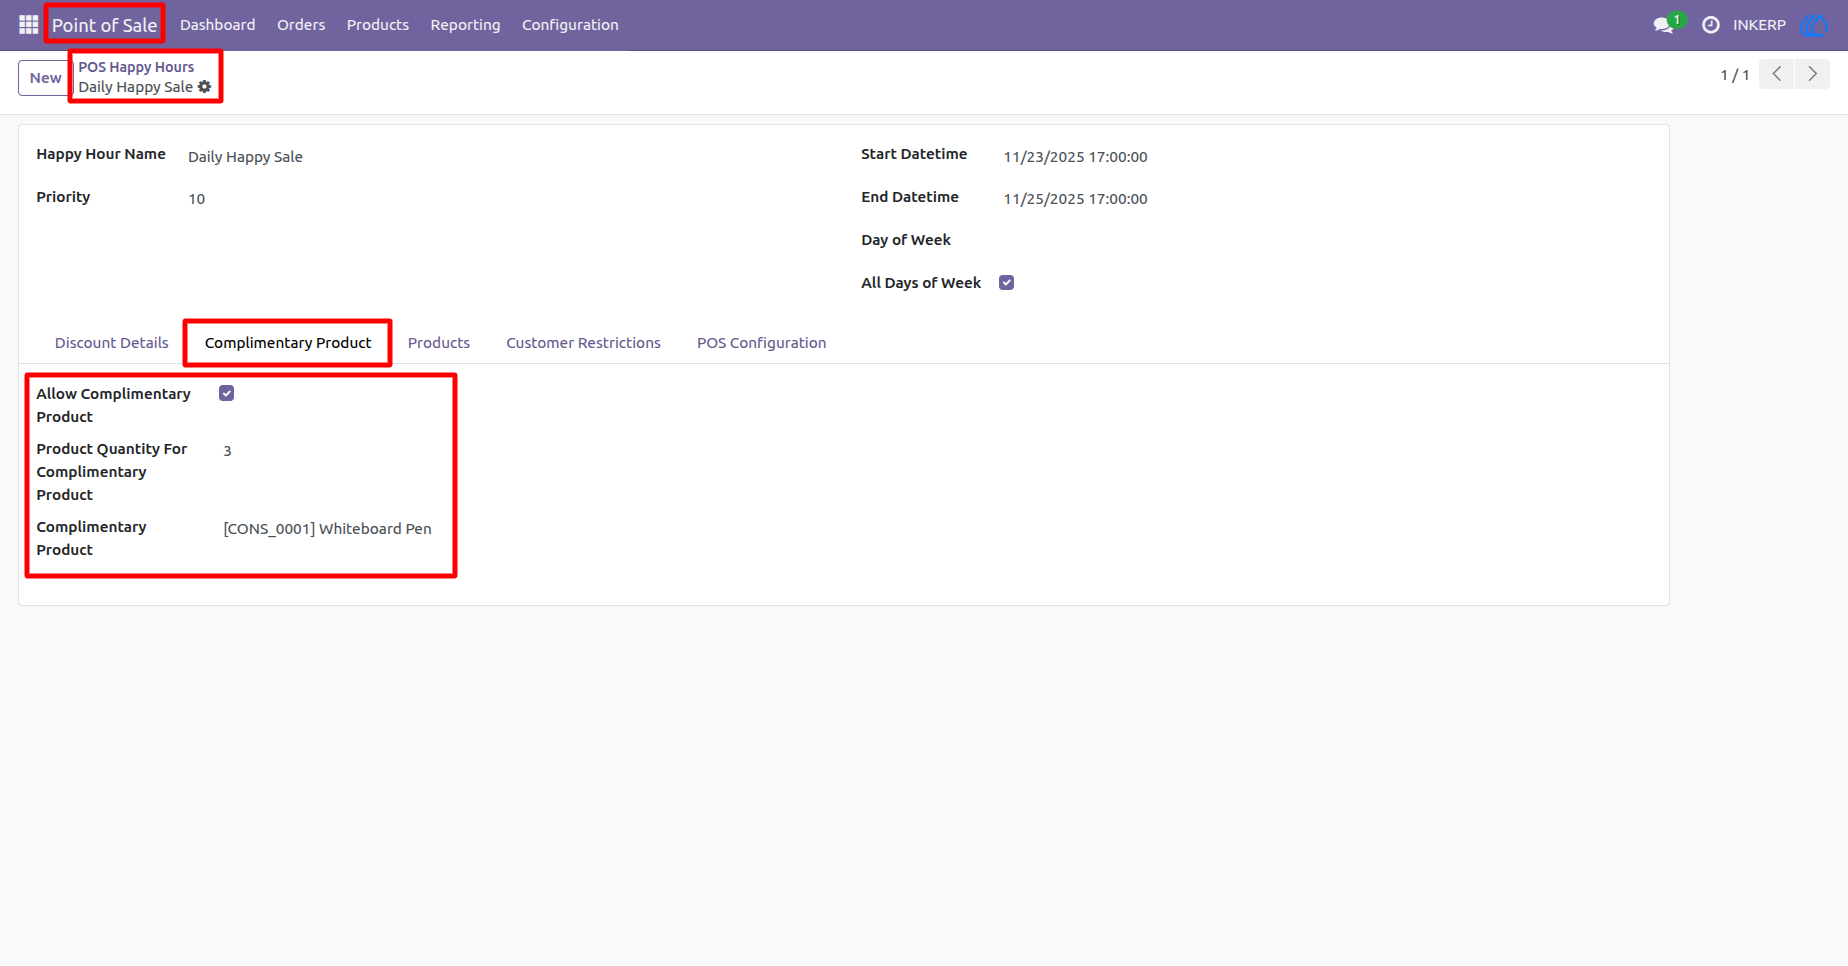Select the Complimentary Product tab
The image size is (1848, 966).
tap(288, 343)
